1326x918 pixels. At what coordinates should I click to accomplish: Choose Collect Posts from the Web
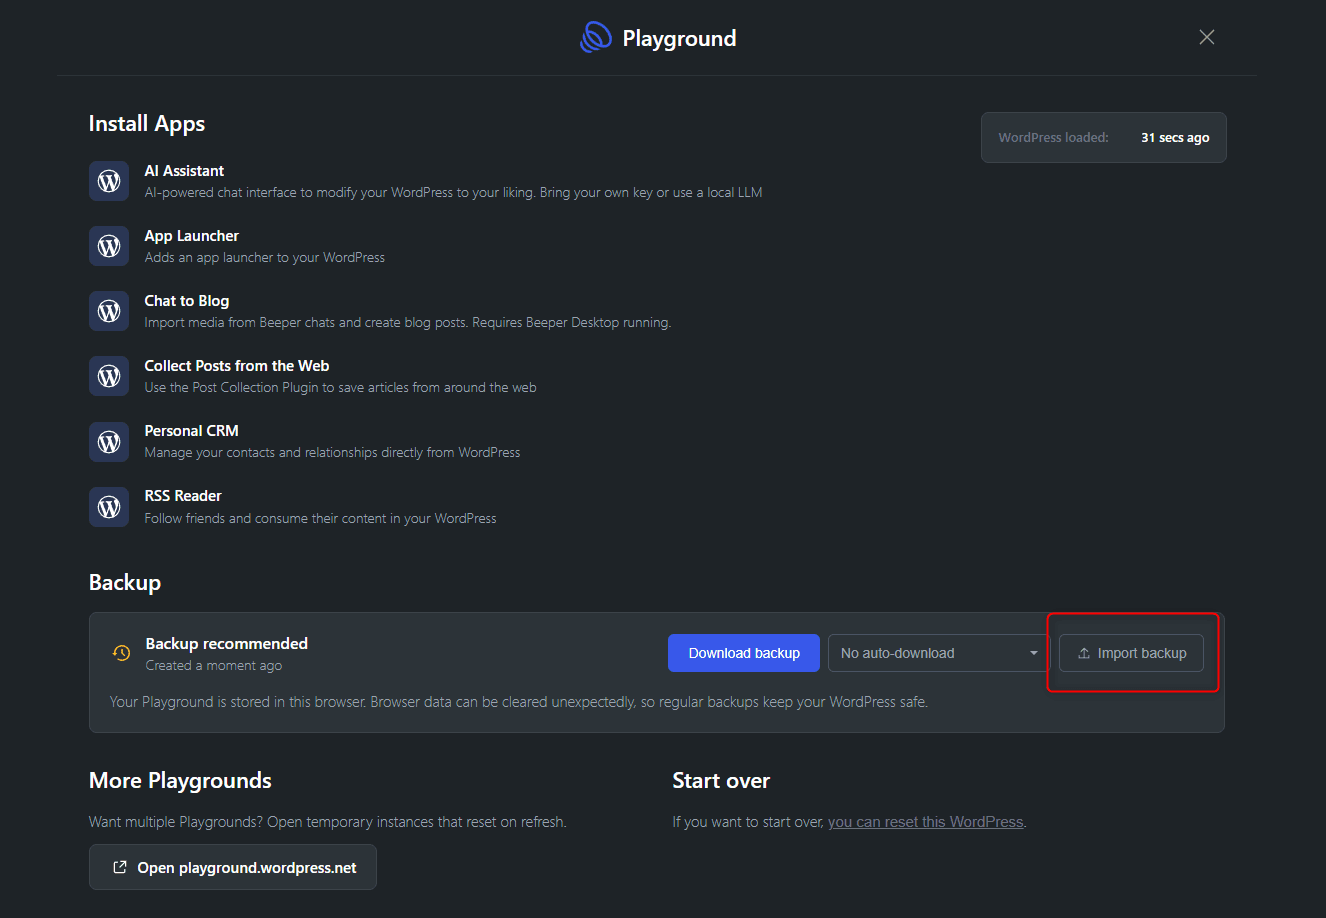[237, 366]
